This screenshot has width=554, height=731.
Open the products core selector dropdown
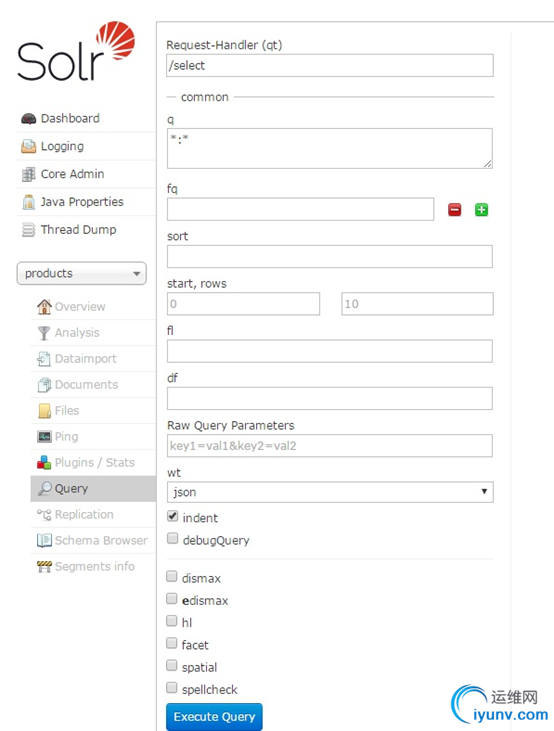point(82,273)
